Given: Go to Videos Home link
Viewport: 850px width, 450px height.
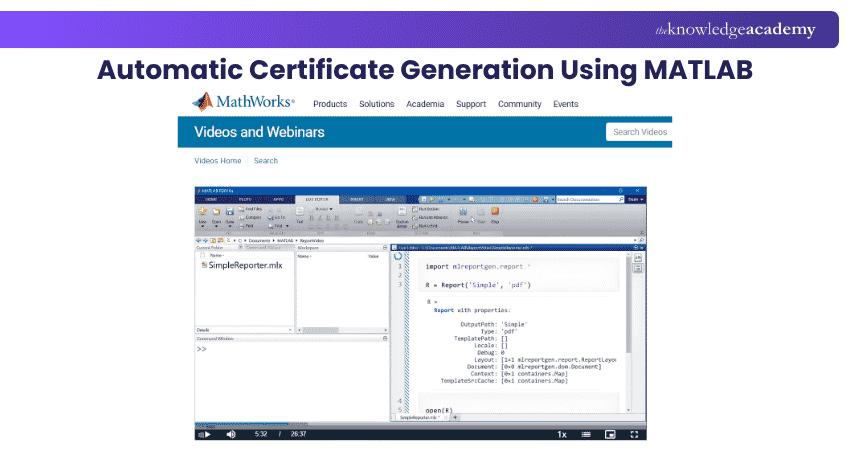Looking at the screenshot, I should 217,161.
